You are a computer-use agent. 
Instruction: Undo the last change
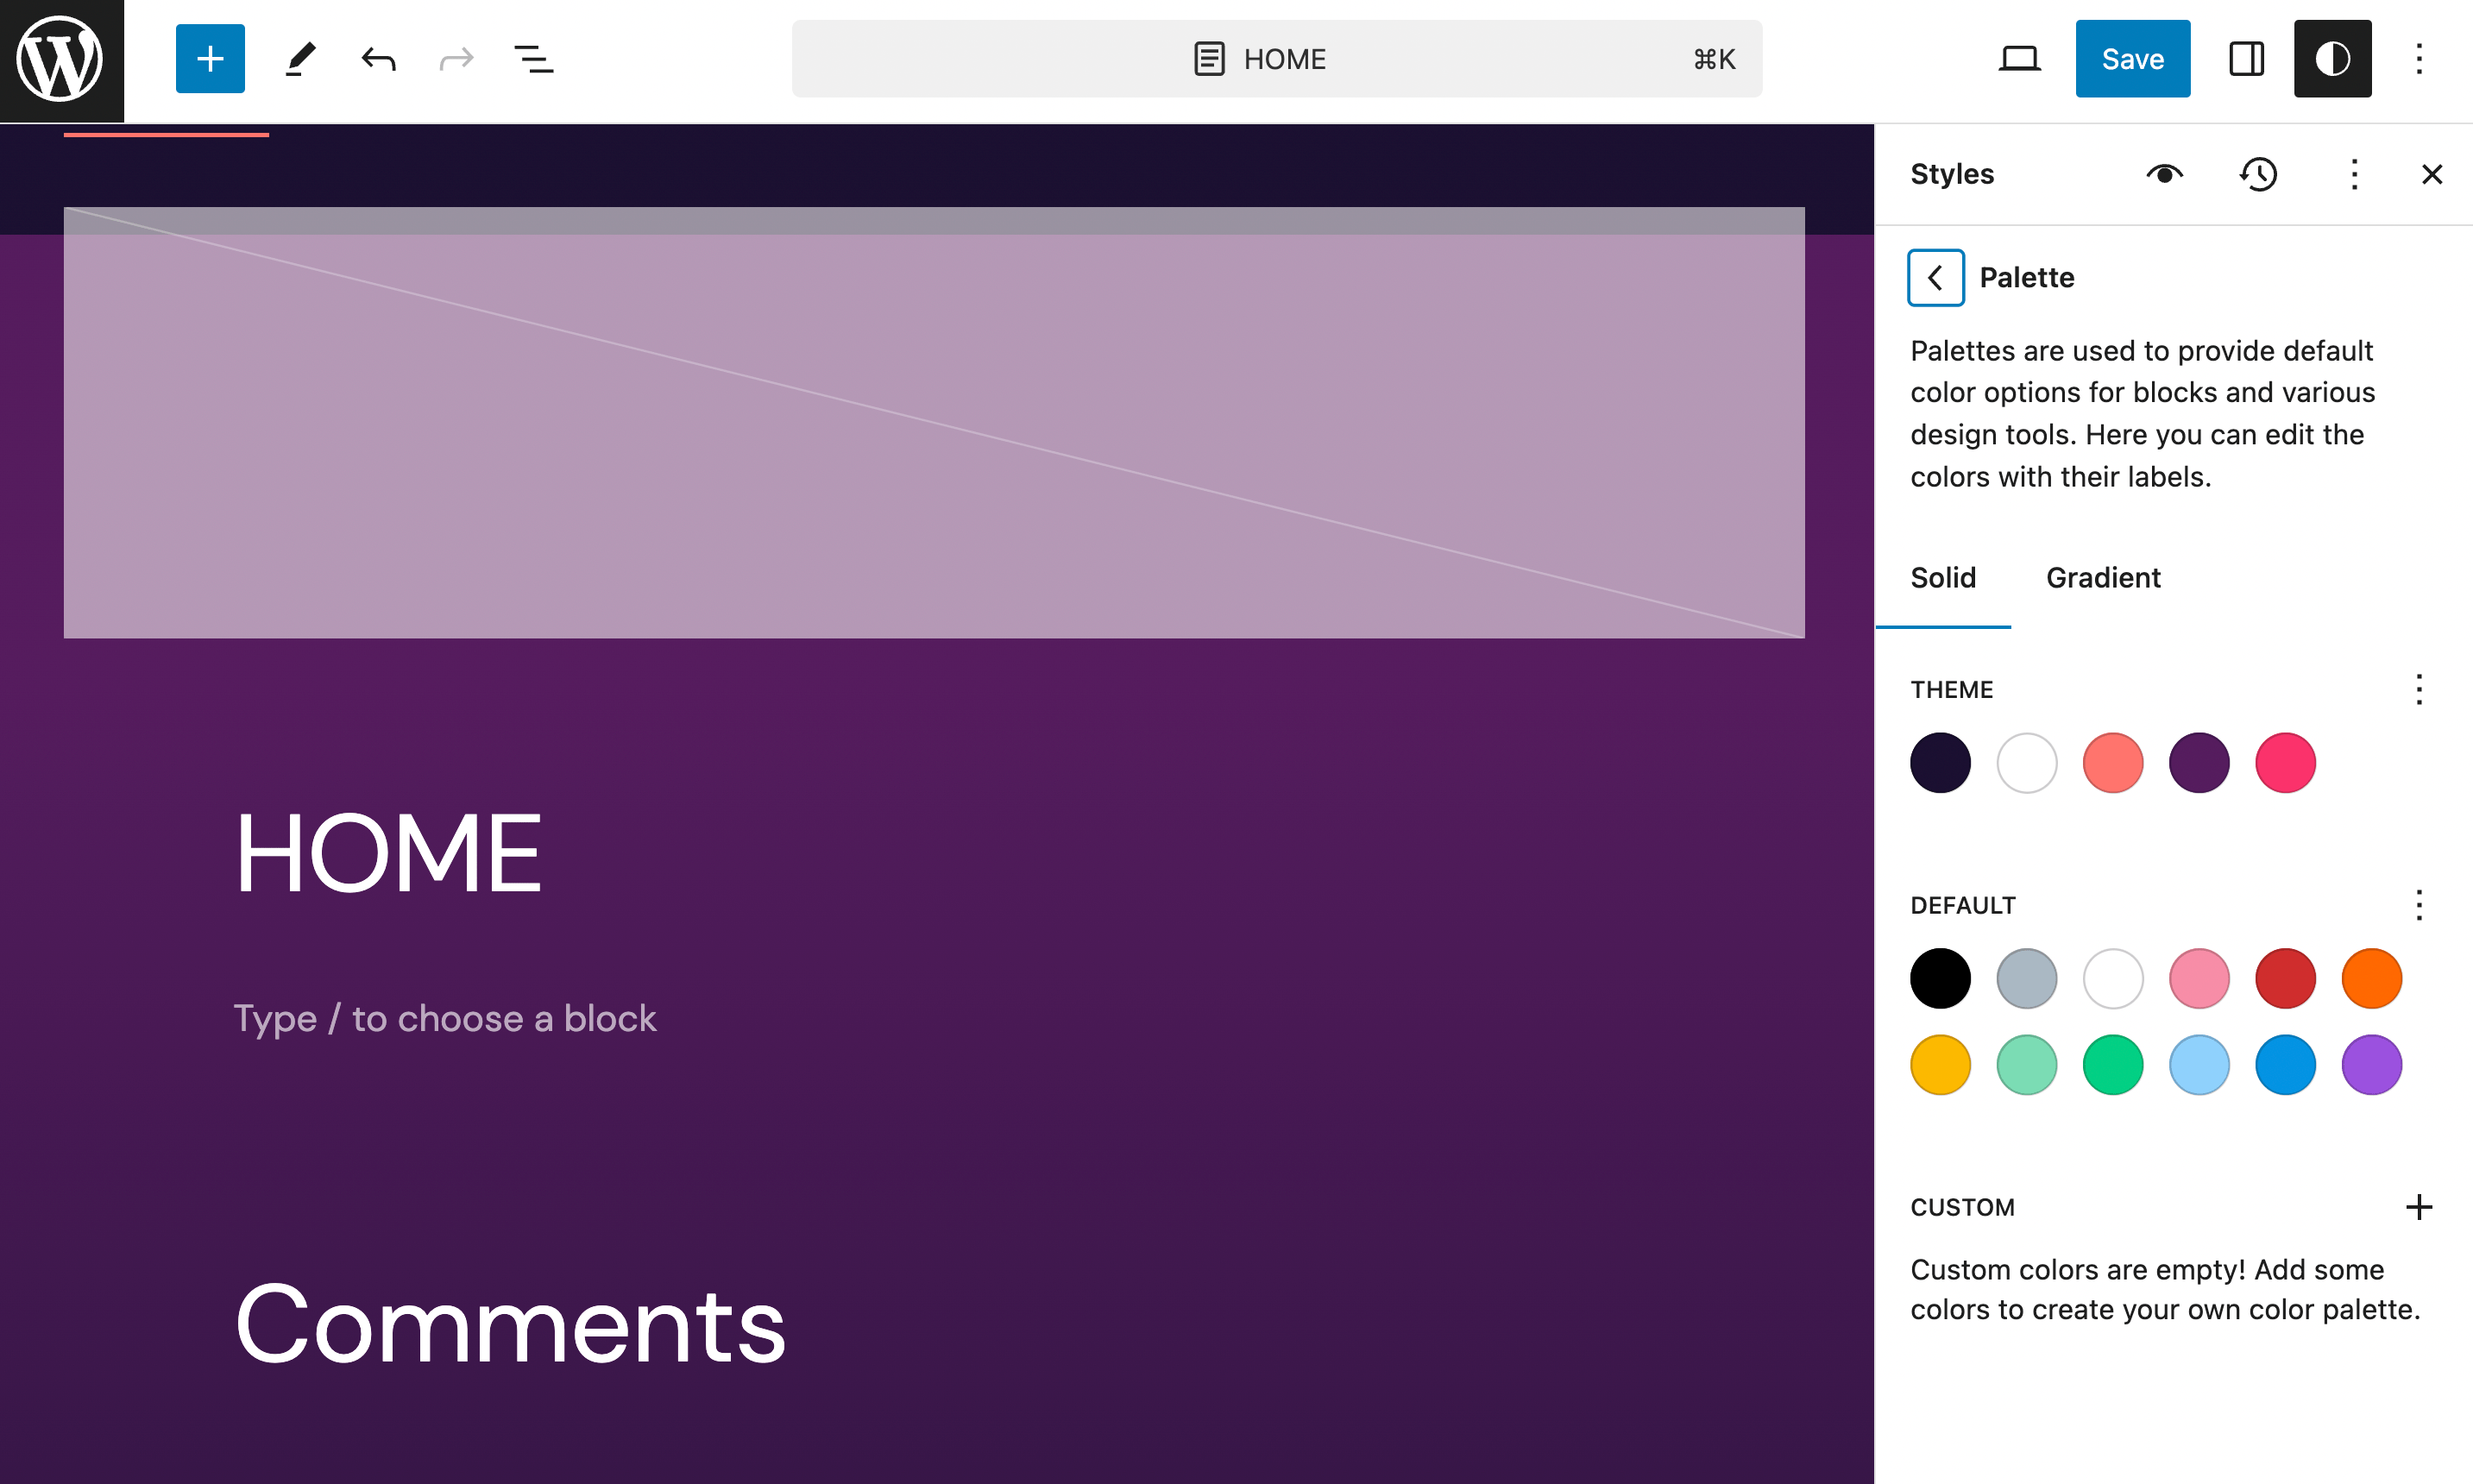(378, 58)
